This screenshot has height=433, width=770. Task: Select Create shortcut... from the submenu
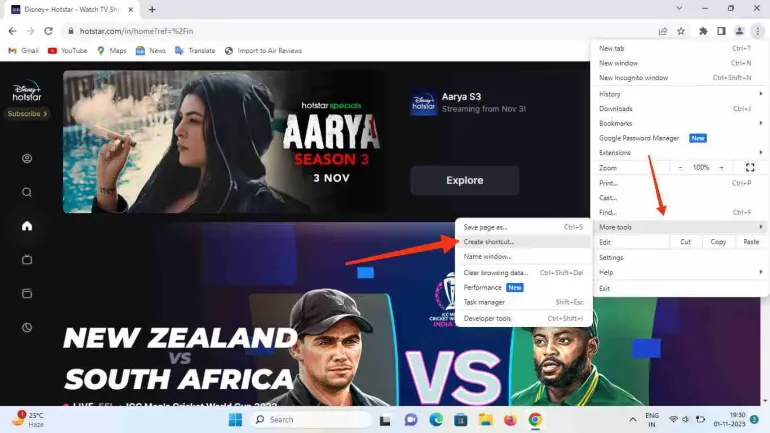pos(489,242)
